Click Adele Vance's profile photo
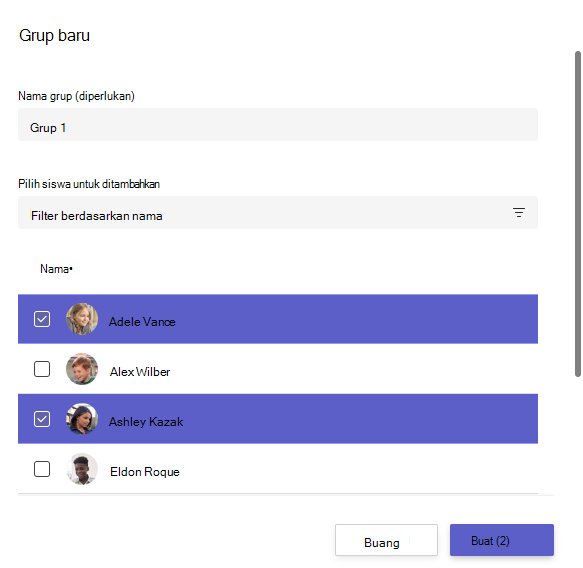 click(x=82, y=319)
